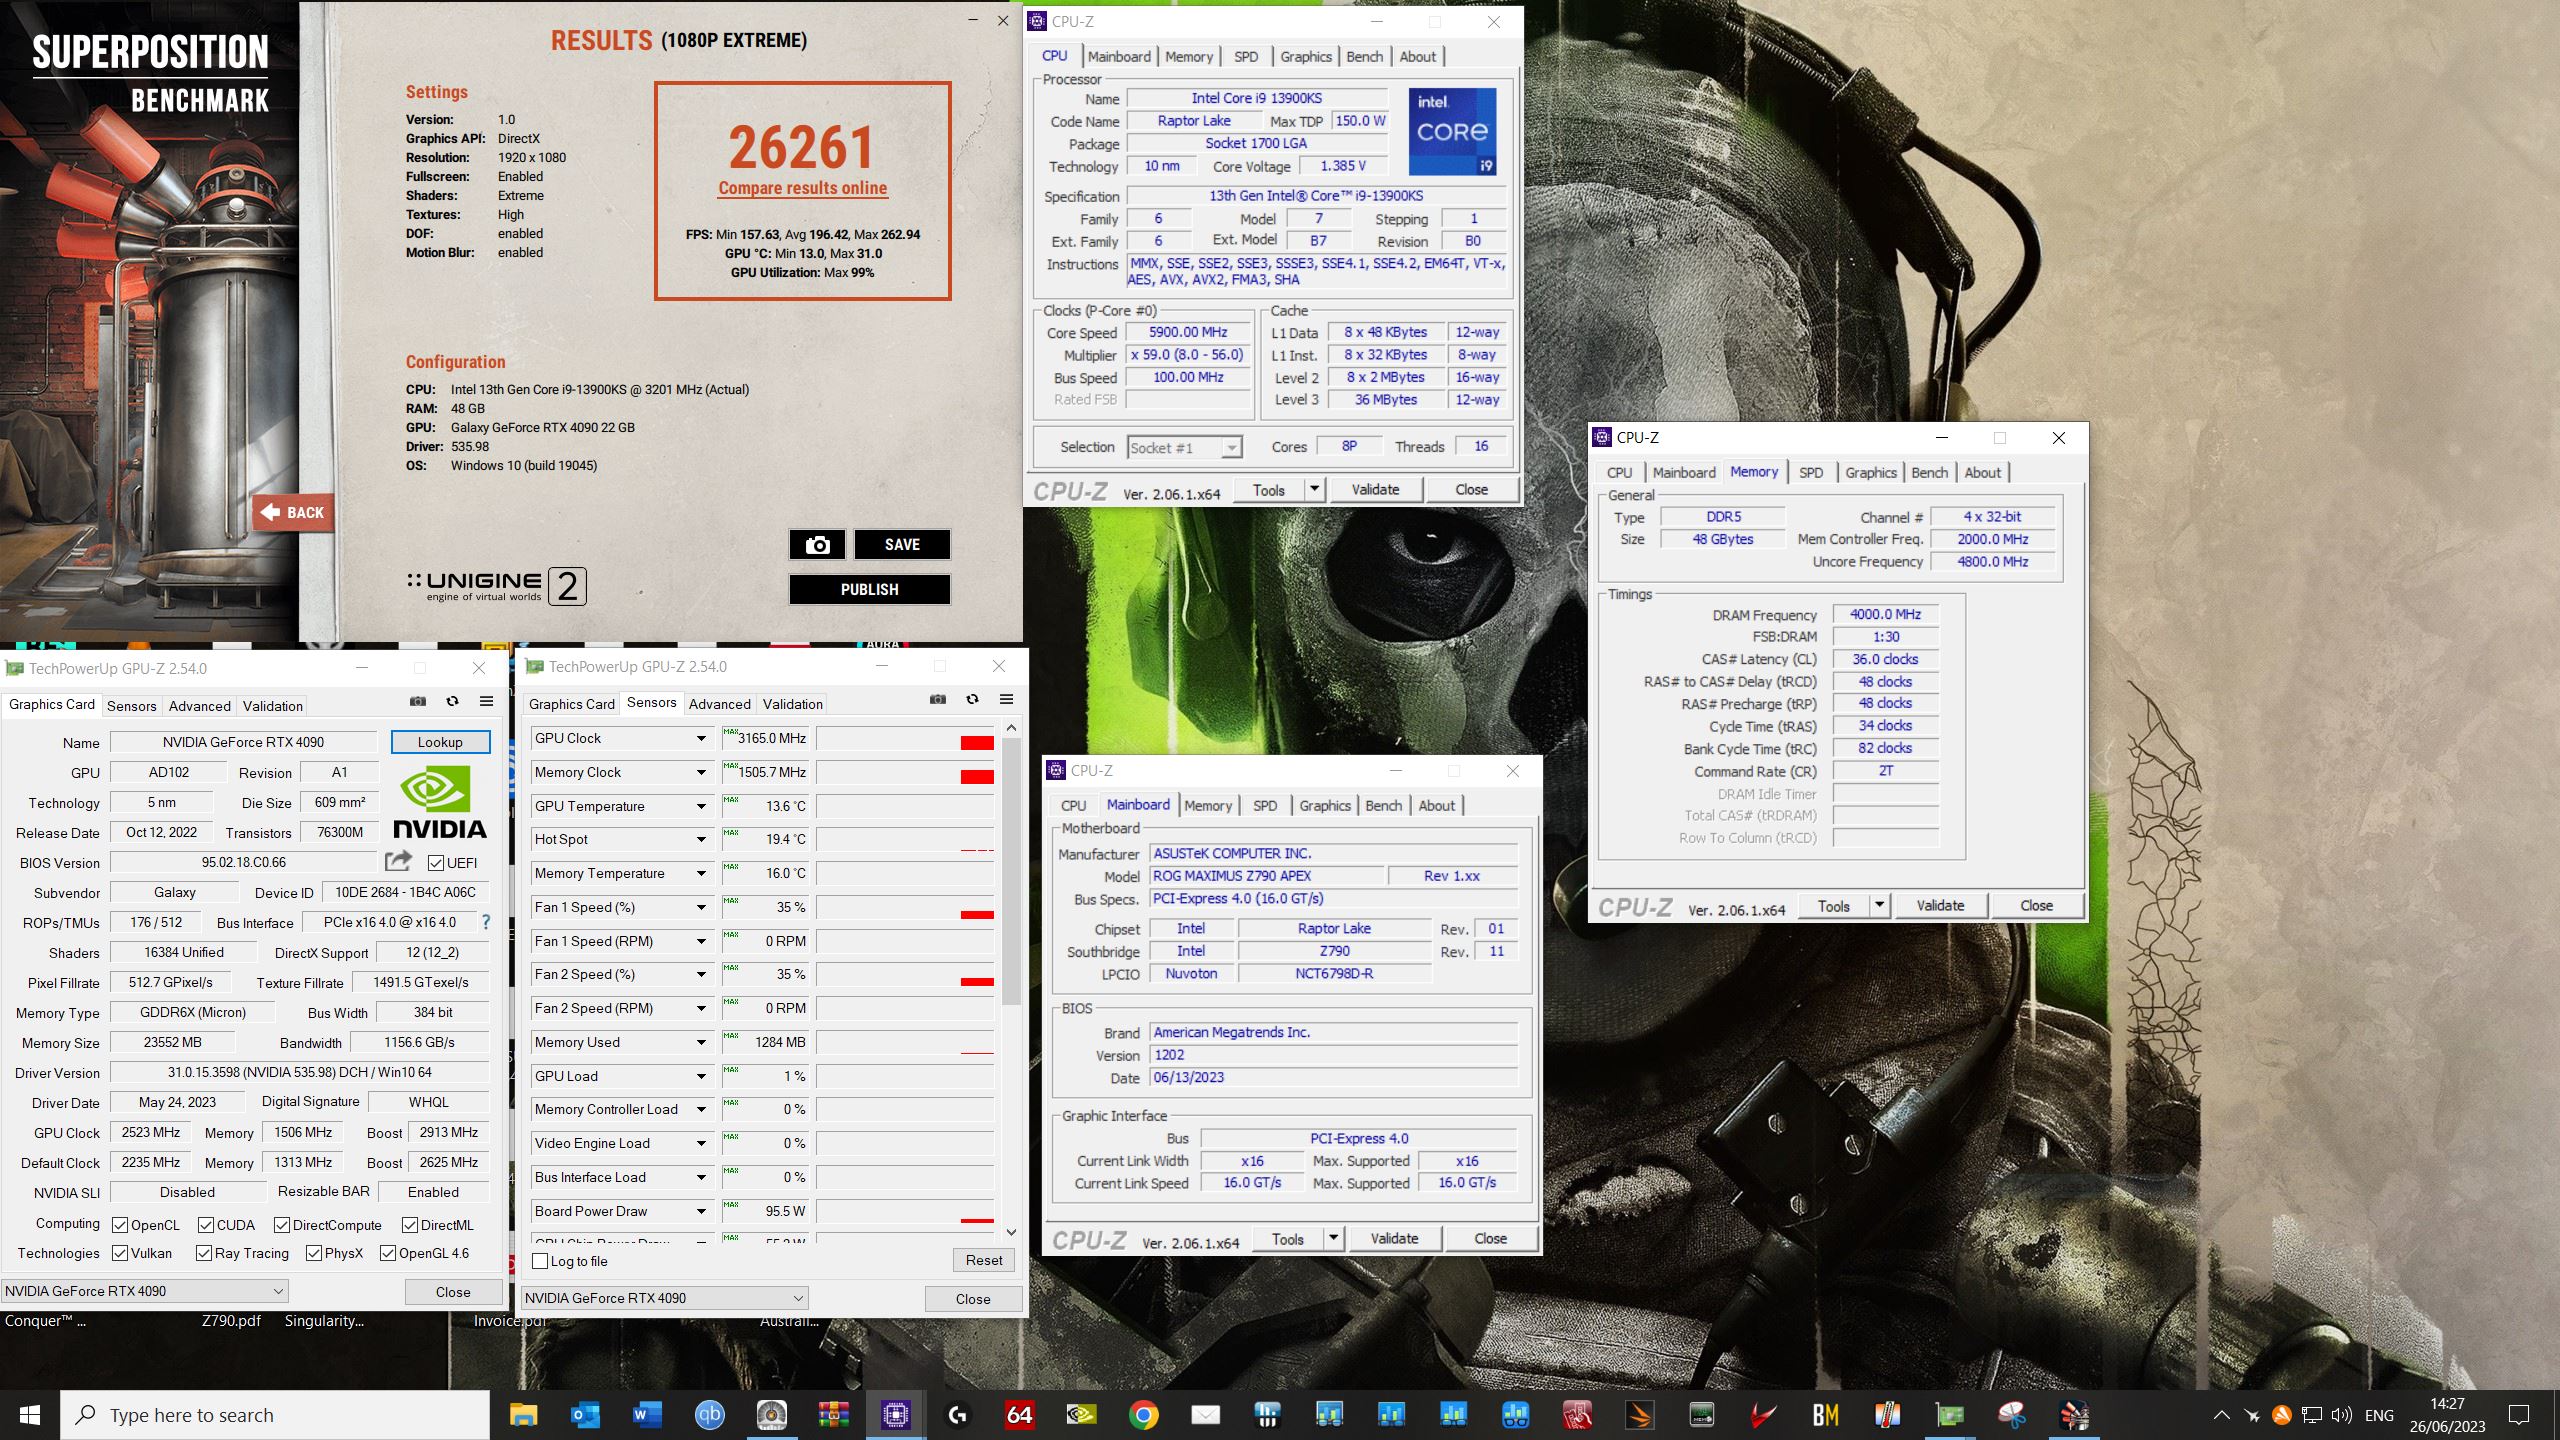The image size is (2560, 1440).
Task: Click scroll down arrow in sensors list
Action: pos(1011,1232)
